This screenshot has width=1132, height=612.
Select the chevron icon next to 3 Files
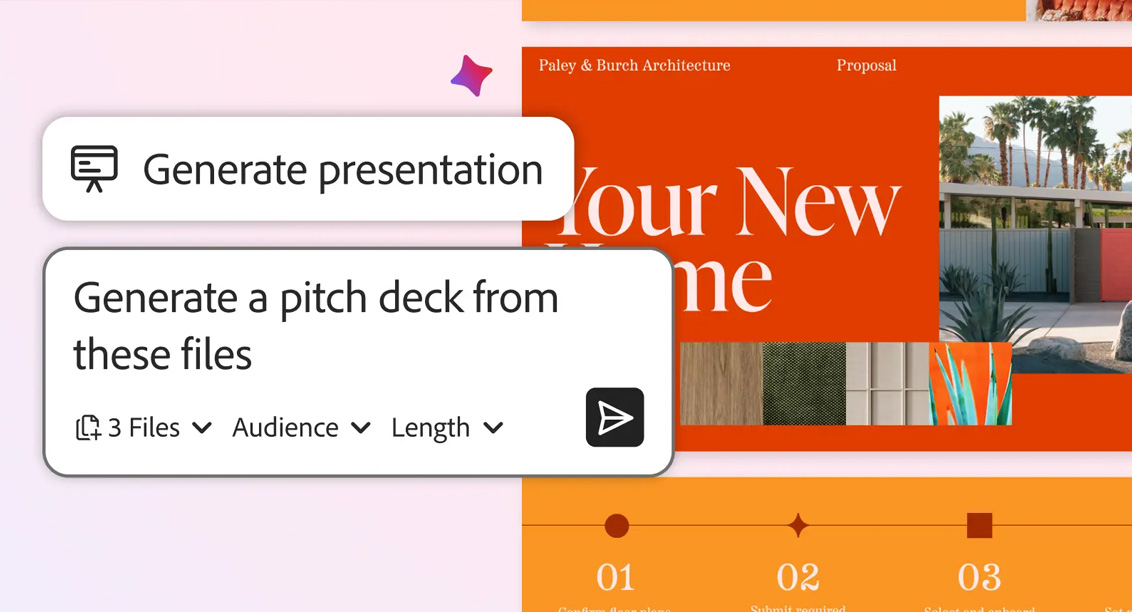tap(204, 428)
